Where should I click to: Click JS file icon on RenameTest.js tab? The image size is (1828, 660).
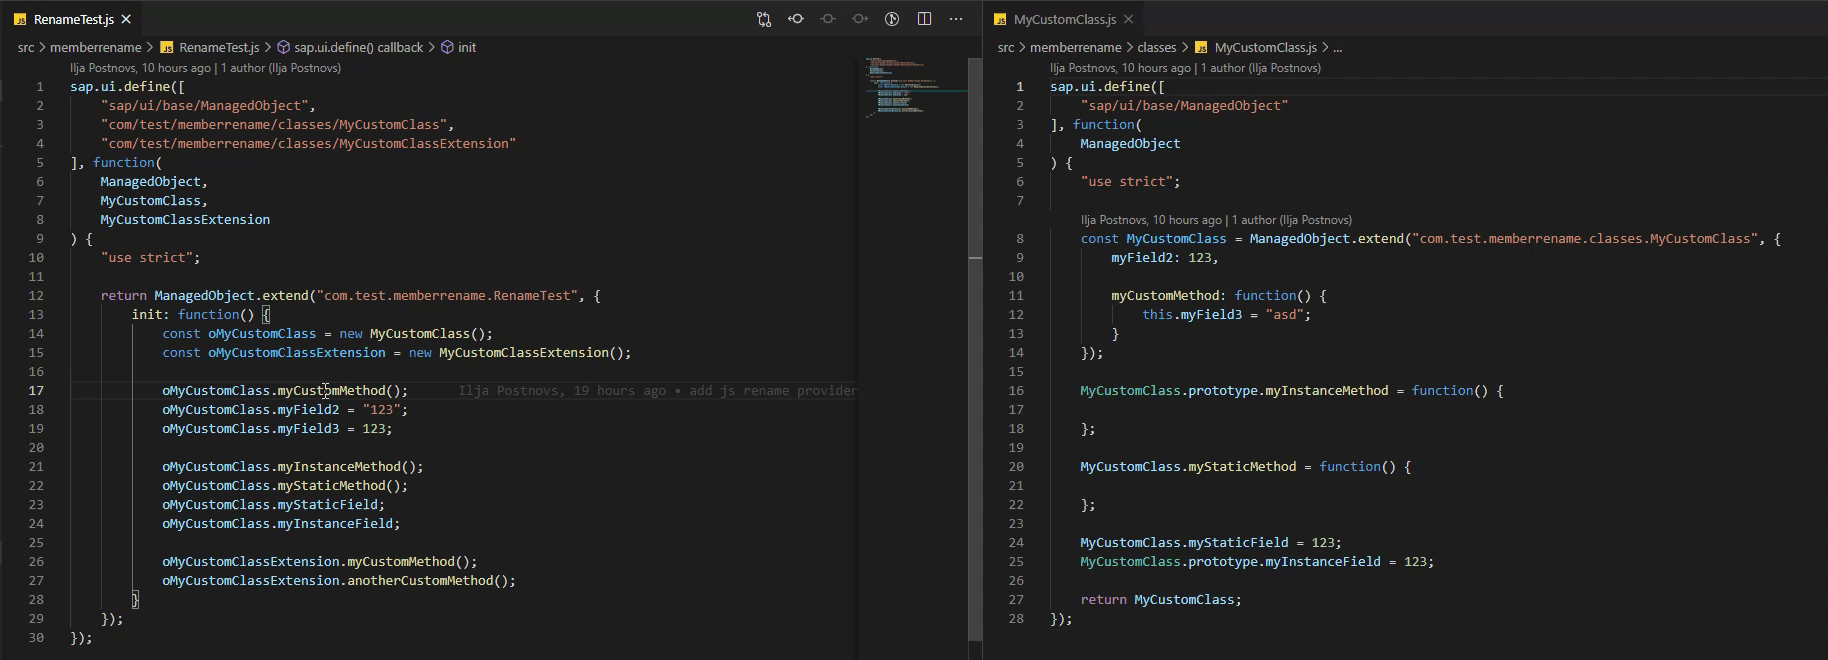20,19
